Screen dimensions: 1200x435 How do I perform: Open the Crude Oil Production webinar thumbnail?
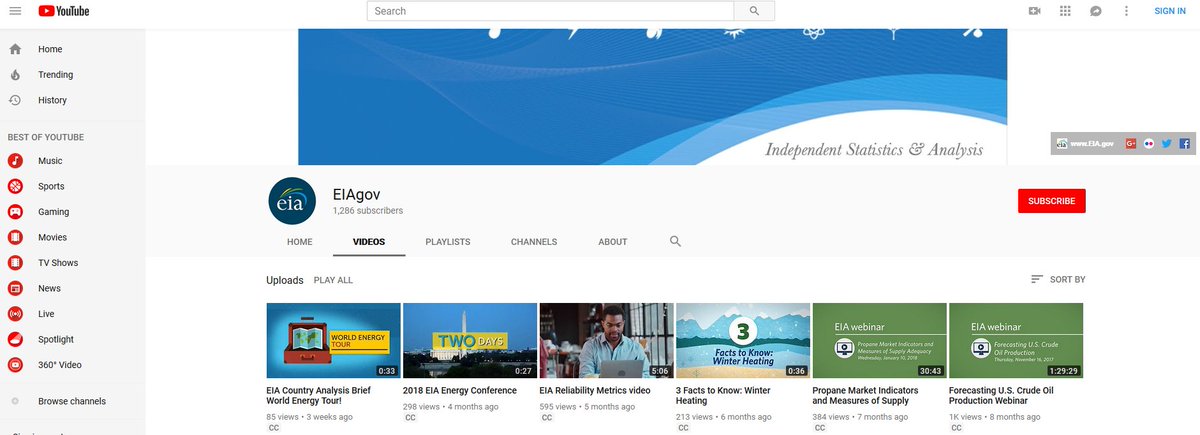click(1016, 340)
